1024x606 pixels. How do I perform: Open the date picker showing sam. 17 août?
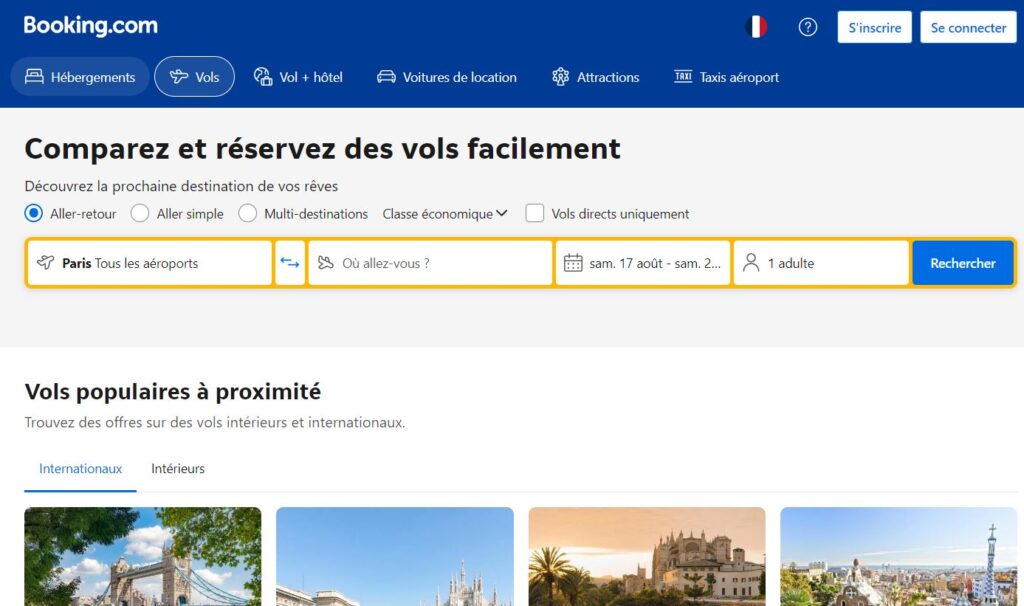pos(655,263)
